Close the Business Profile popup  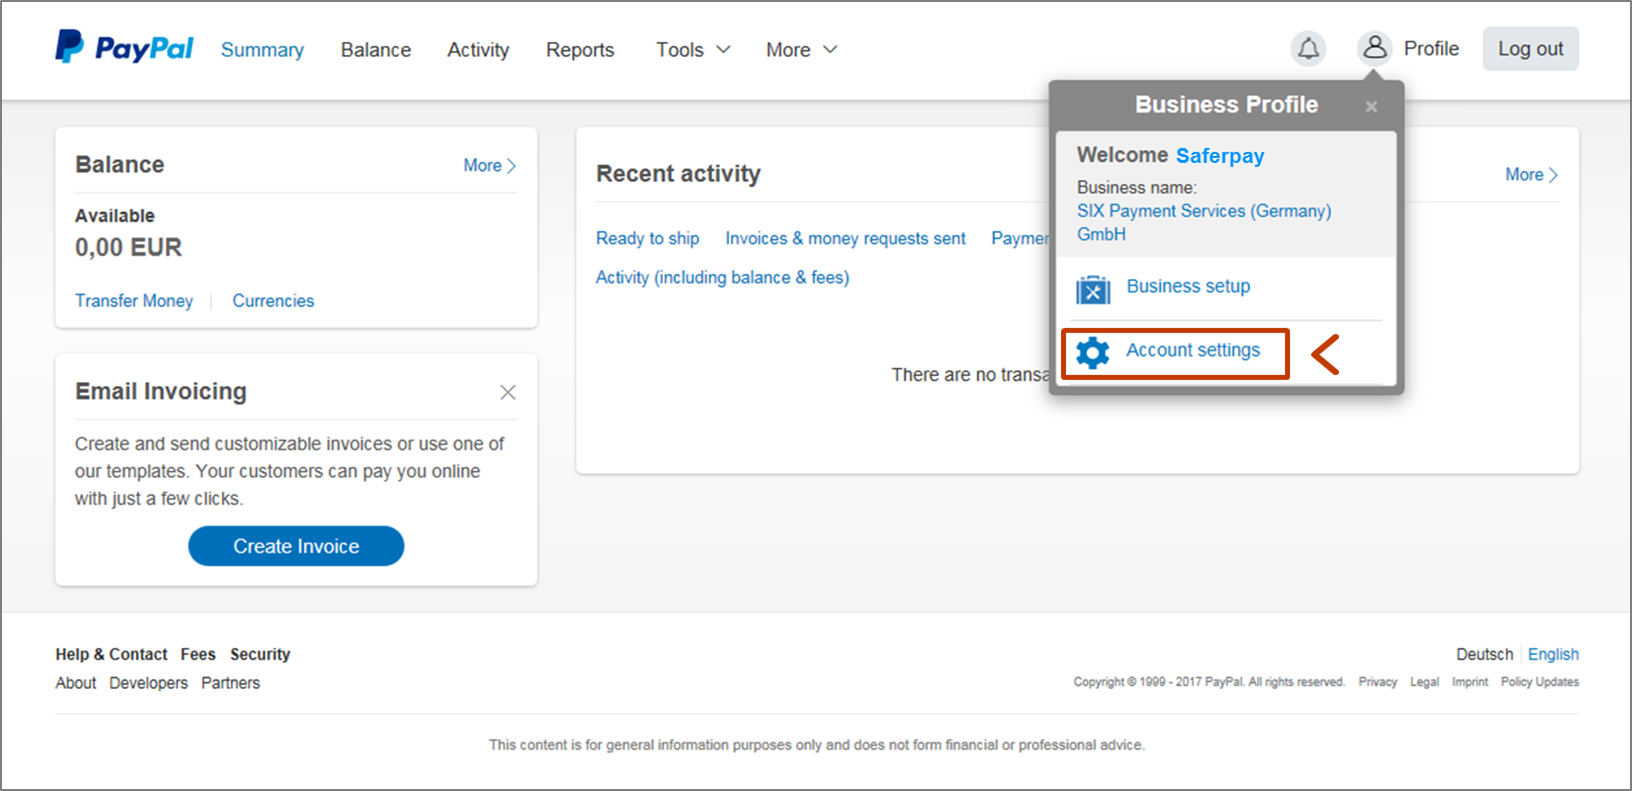point(1371,106)
